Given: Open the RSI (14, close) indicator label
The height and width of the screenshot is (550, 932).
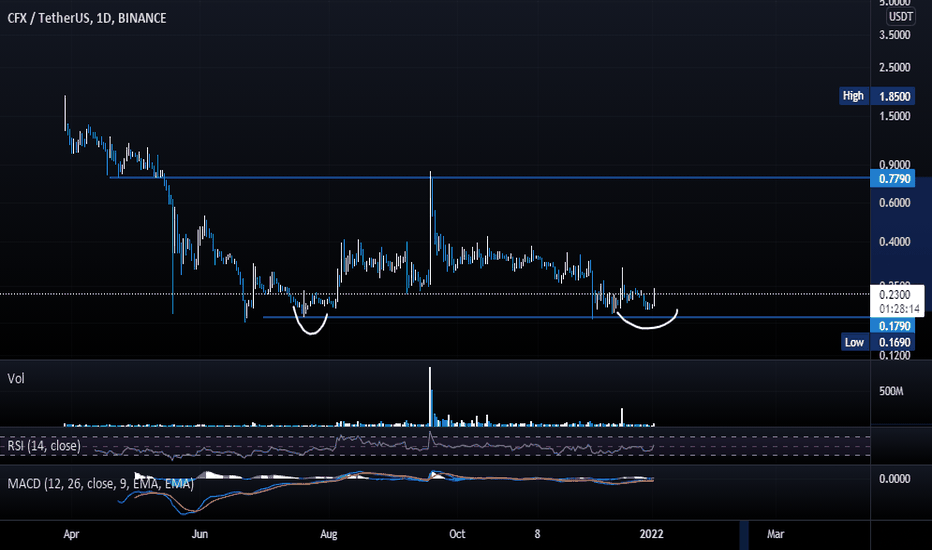Looking at the screenshot, I should point(44,446).
